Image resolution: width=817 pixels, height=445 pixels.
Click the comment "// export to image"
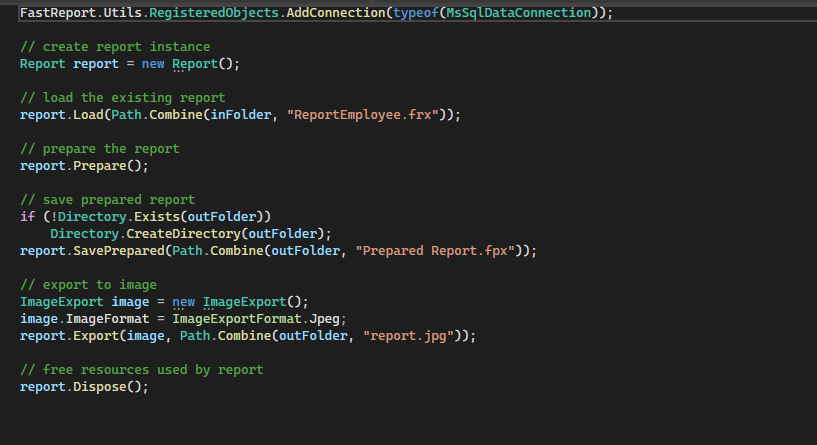(88, 285)
